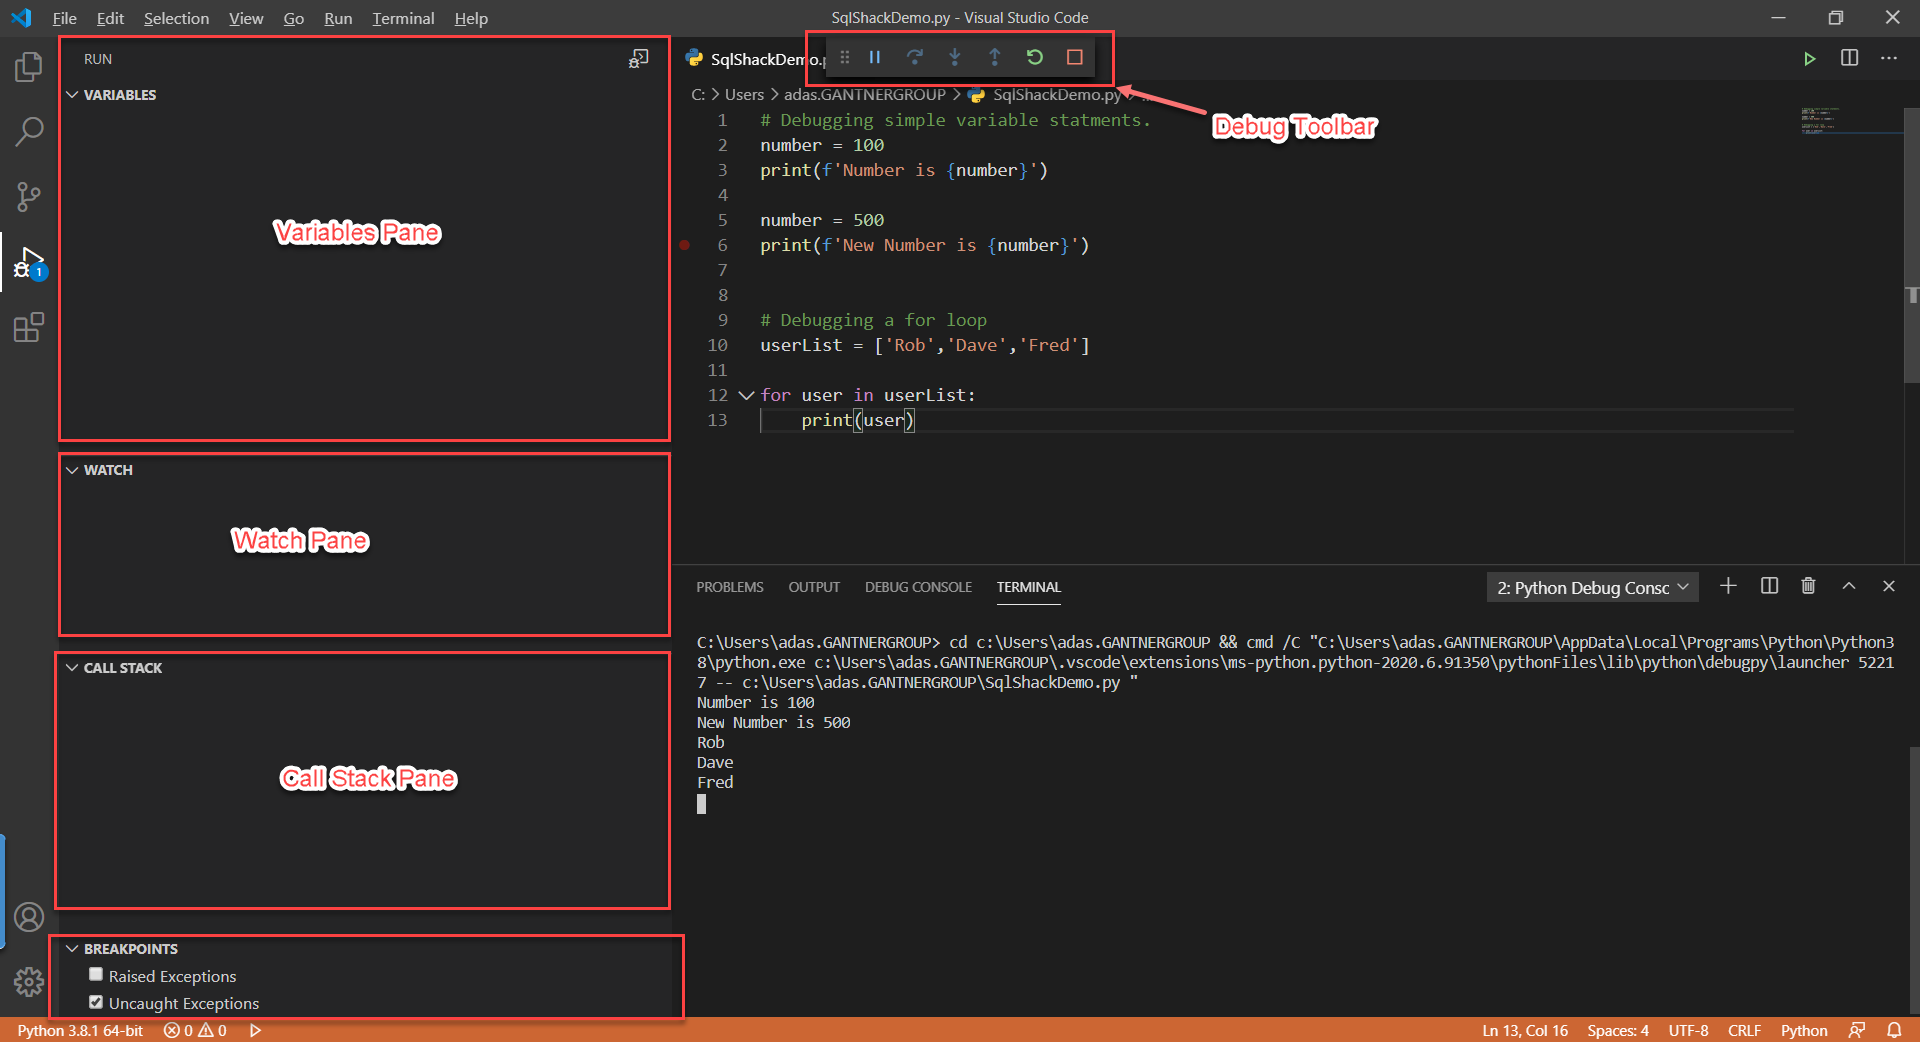This screenshot has height=1042, width=1920.
Task: Enable the Raised Exceptions breakpoint
Action: point(96,975)
